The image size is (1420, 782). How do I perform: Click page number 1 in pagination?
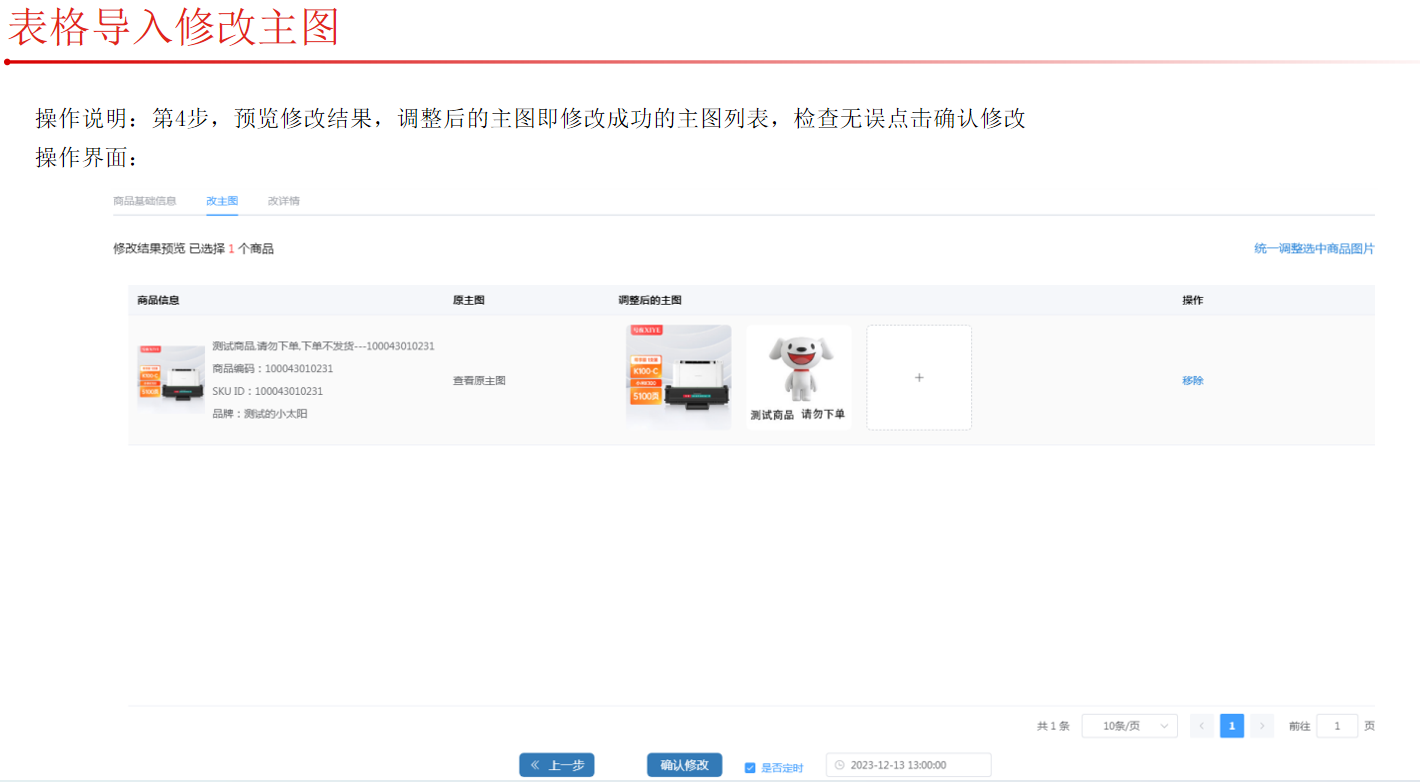pos(1232,726)
